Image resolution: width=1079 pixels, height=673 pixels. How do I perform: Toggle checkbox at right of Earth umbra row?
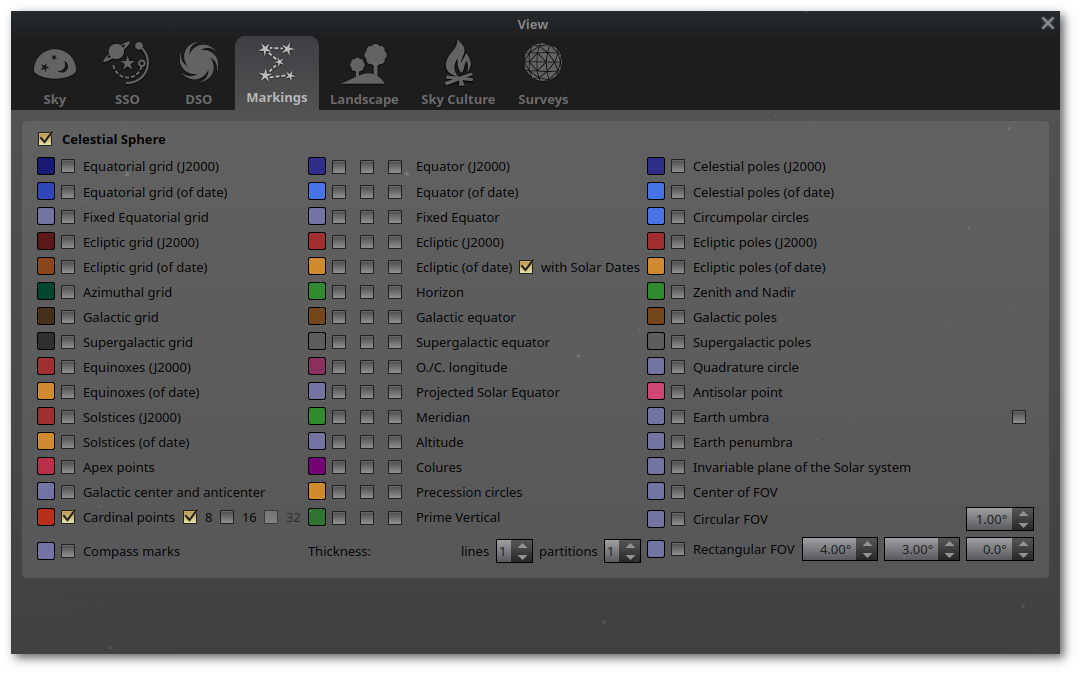click(1019, 417)
